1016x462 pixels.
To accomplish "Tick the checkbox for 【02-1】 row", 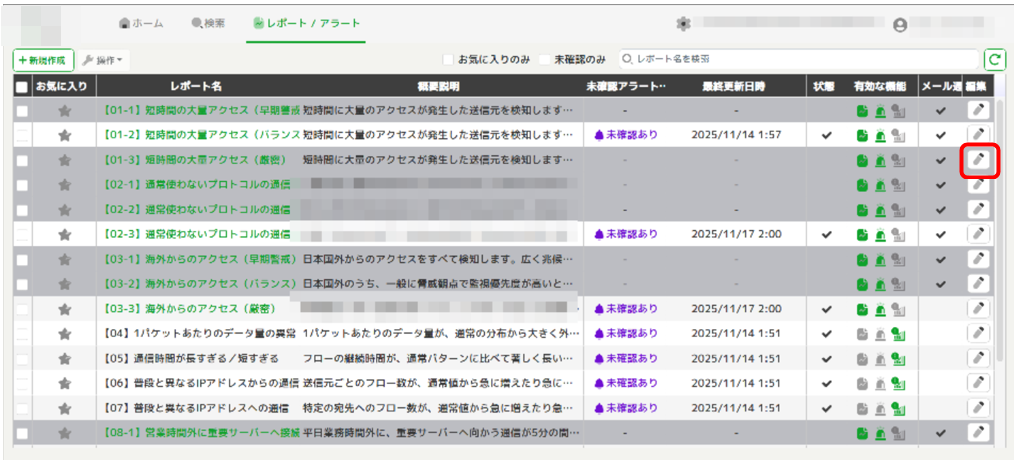I will click(22, 185).
